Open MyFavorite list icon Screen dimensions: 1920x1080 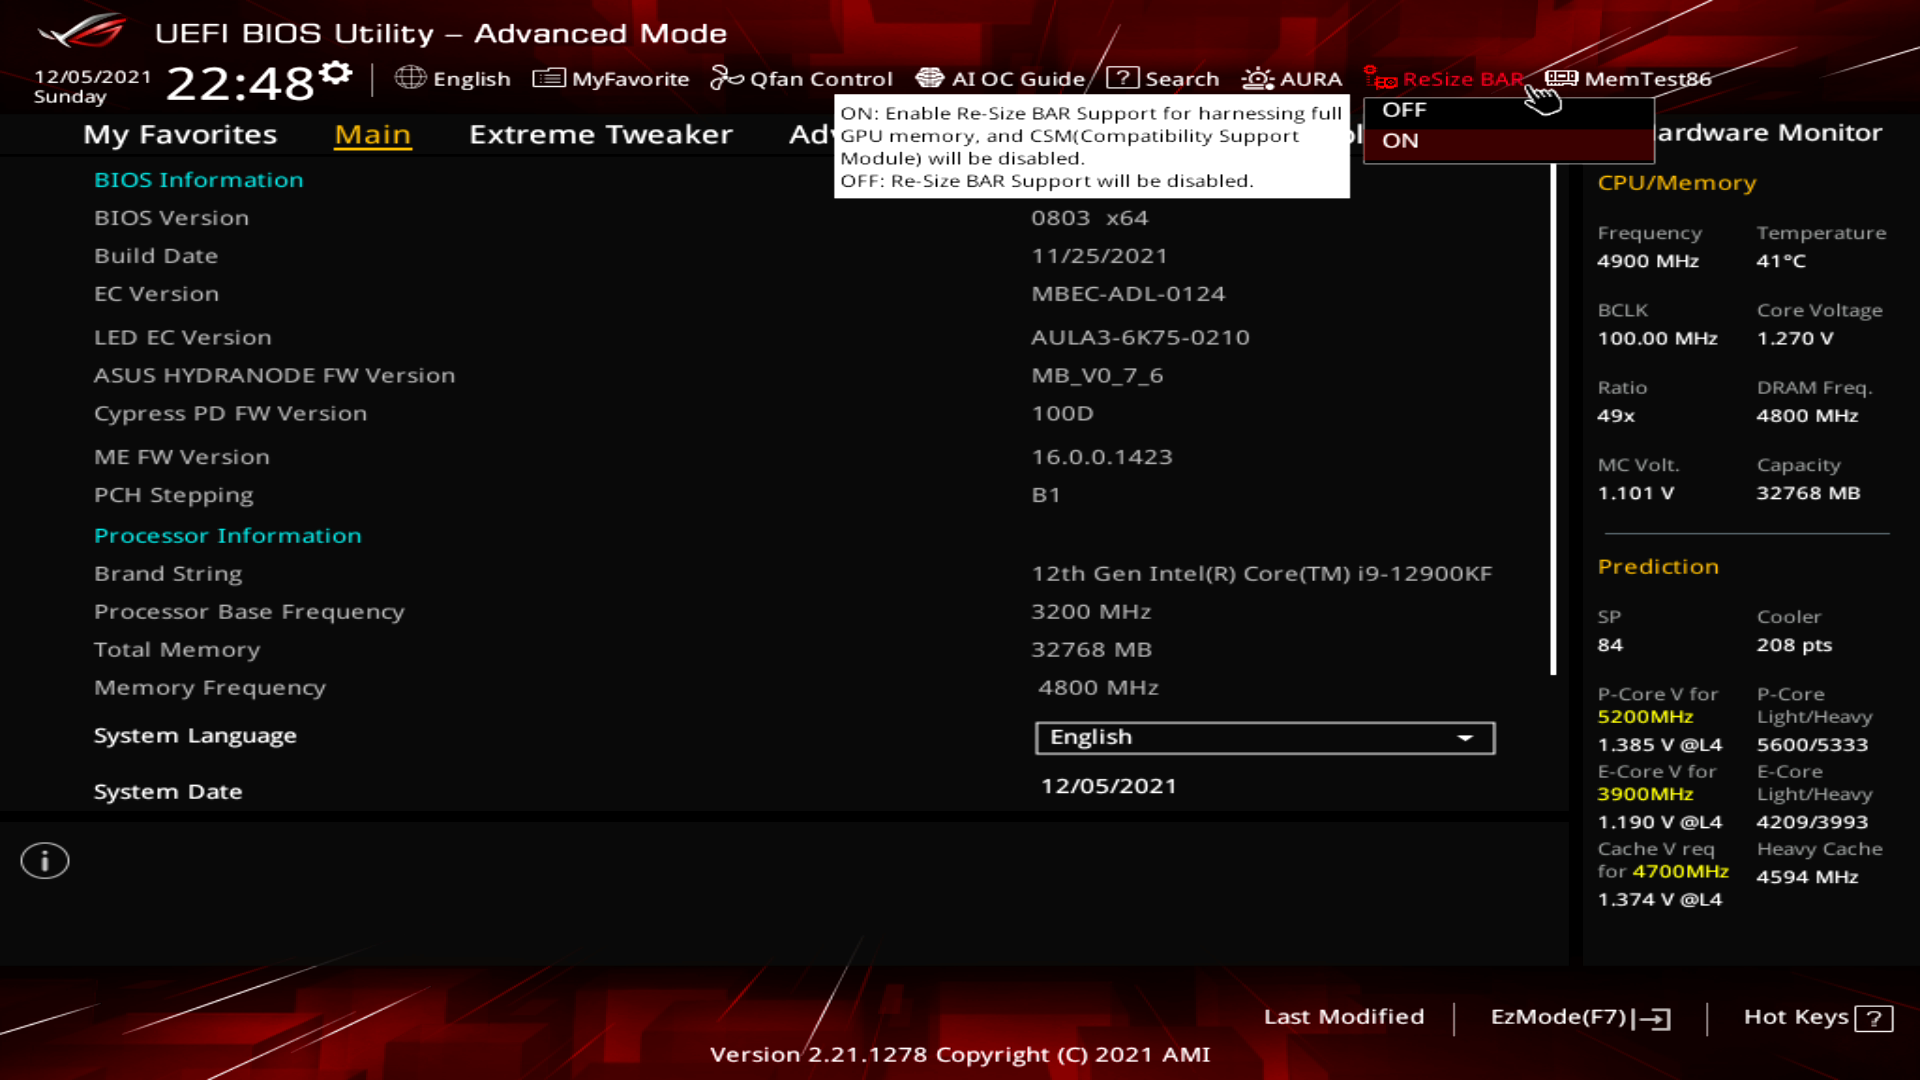549,78
